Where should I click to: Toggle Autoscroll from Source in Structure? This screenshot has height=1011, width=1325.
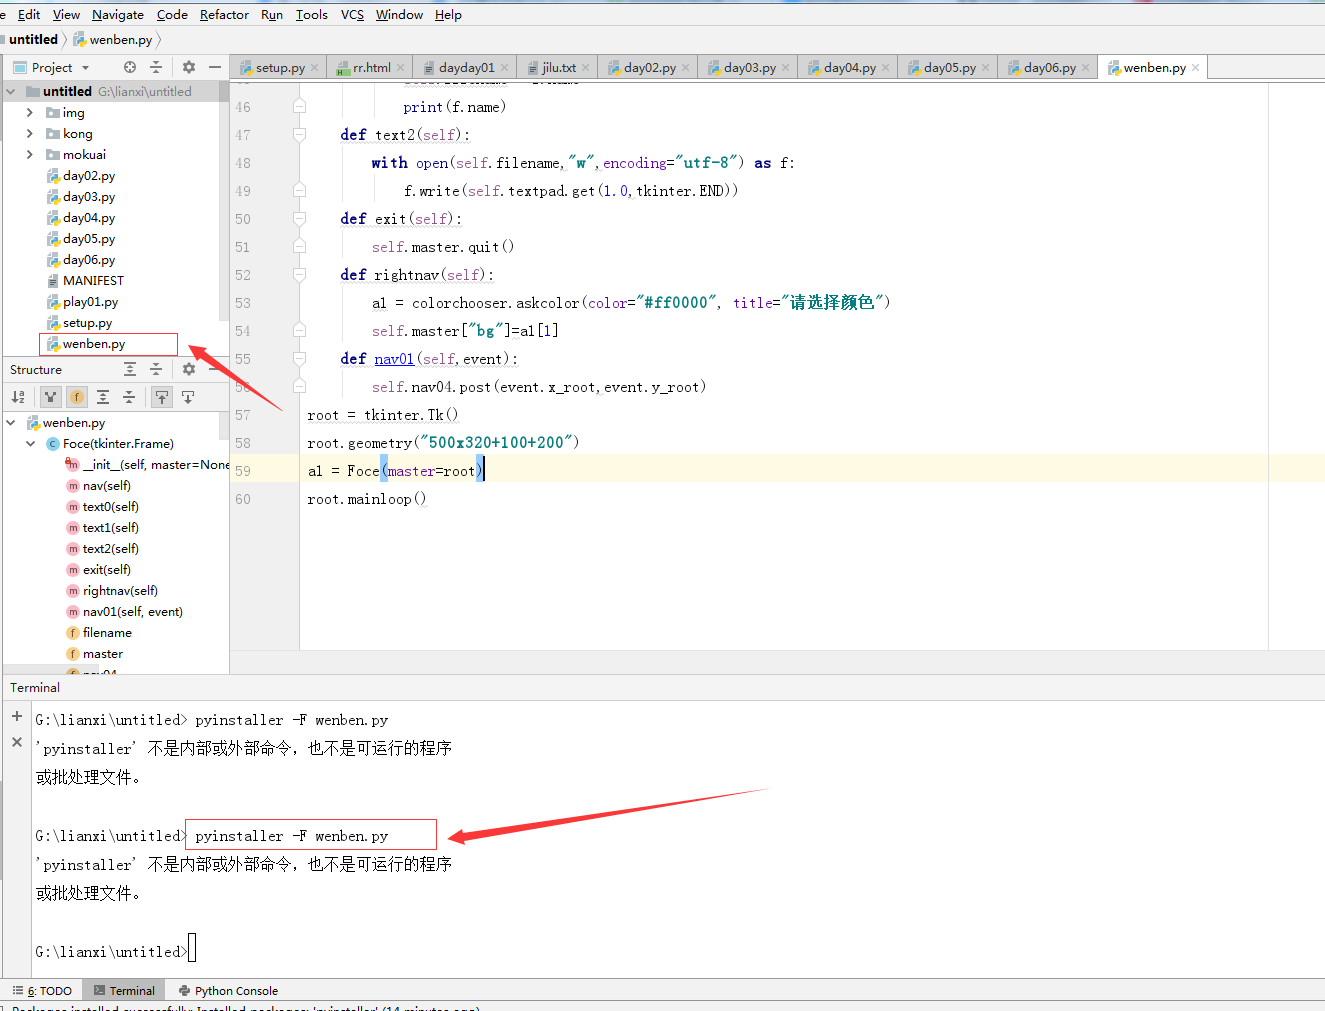[x=188, y=397]
